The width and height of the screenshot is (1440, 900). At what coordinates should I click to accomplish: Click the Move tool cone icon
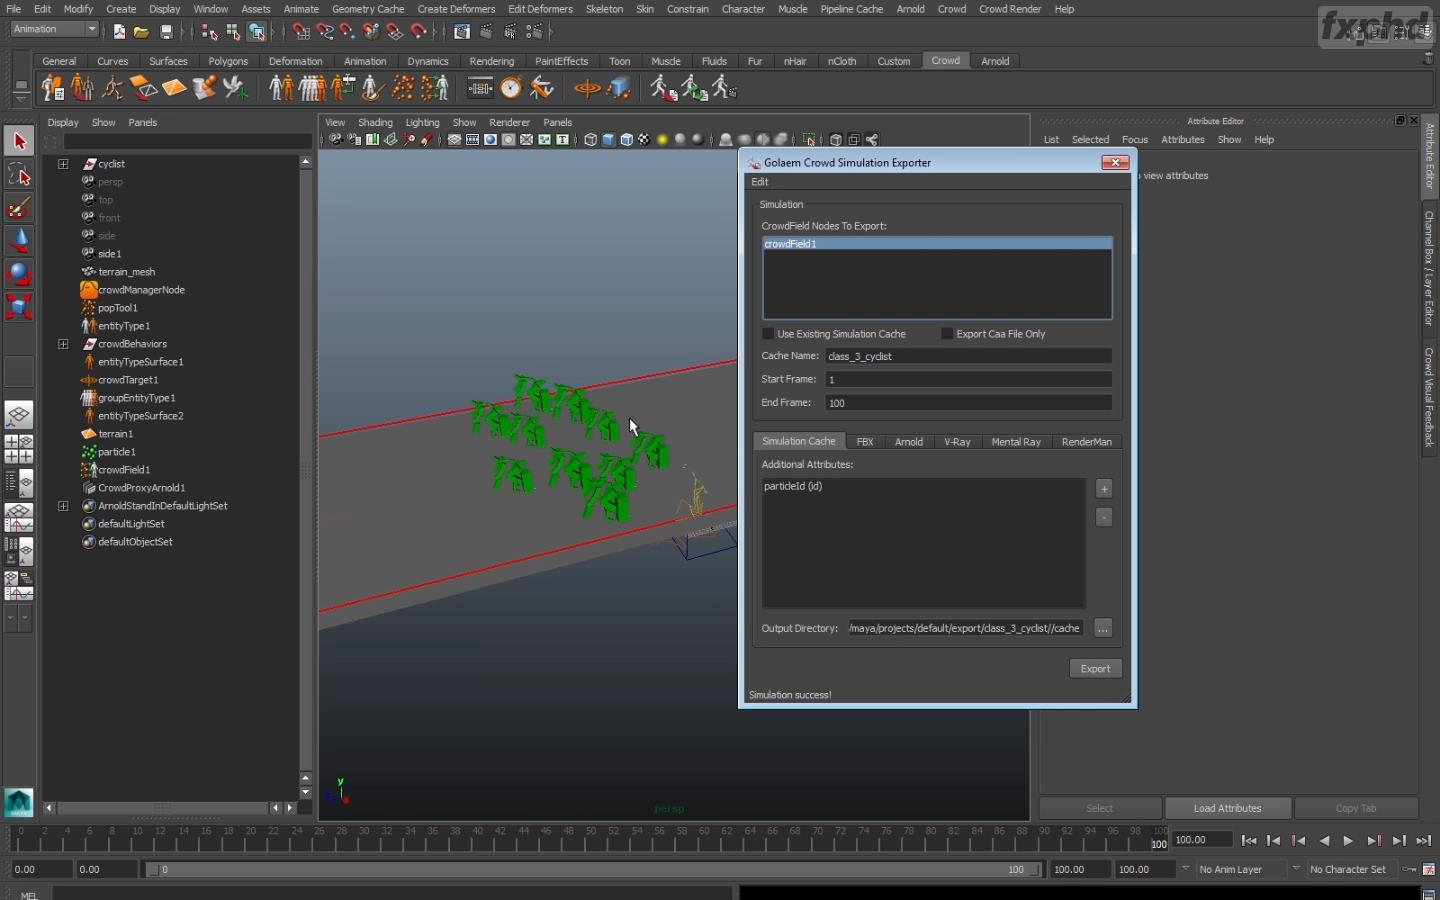coord(19,241)
